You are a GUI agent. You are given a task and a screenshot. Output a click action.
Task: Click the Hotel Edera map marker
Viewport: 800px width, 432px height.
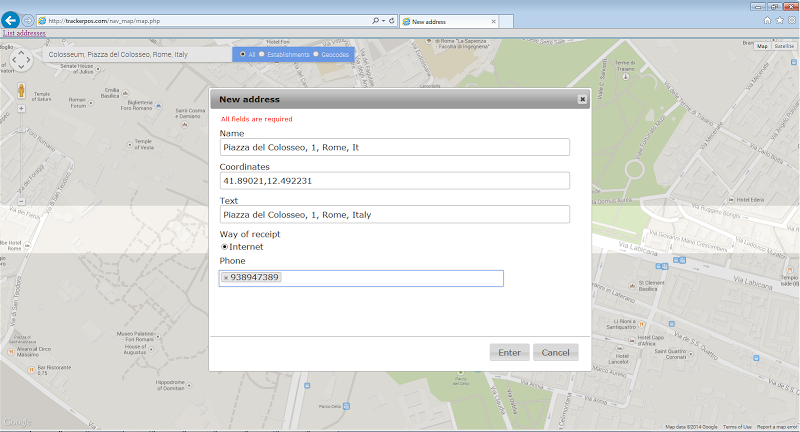pos(732,199)
